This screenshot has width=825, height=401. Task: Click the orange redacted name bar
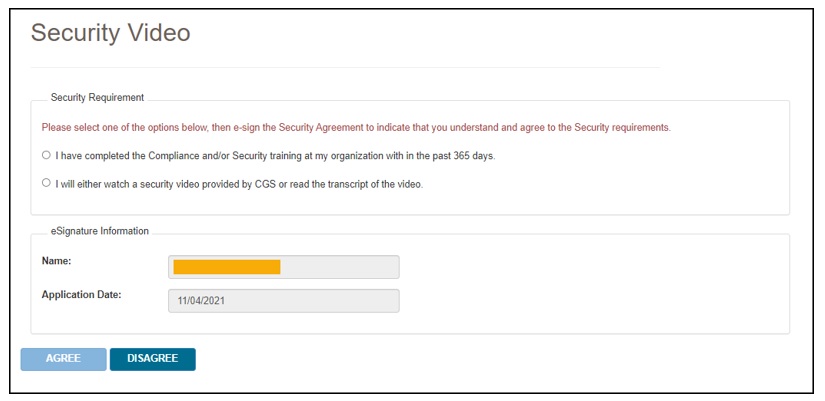click(227, 267)
